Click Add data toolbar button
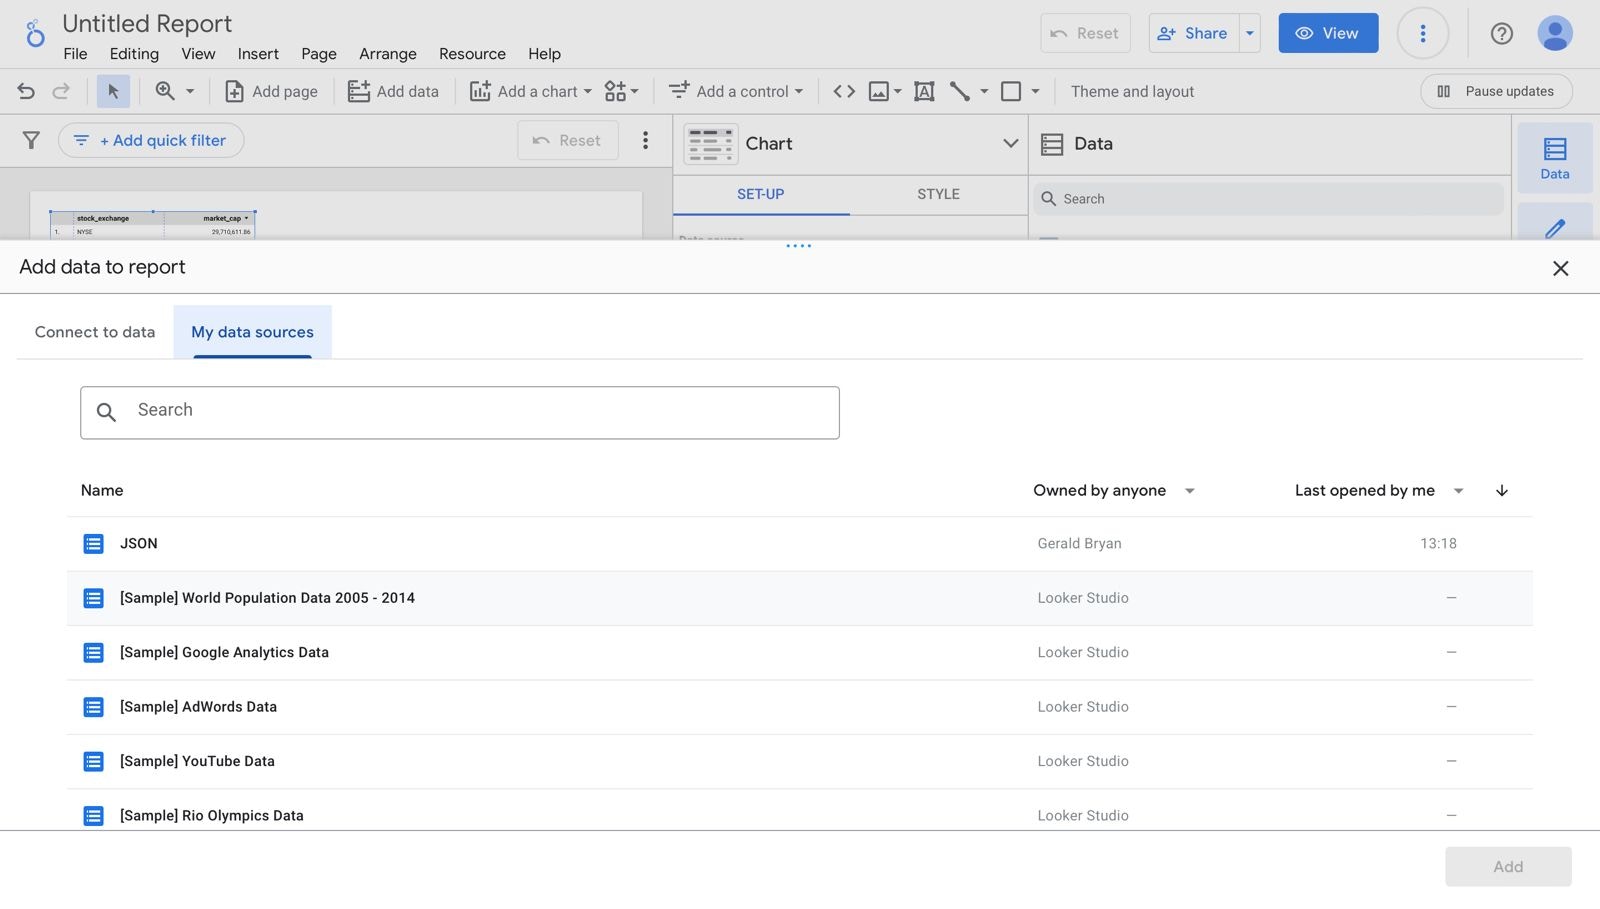This screenshot has height=909, width=1600. tap(393, 91)
